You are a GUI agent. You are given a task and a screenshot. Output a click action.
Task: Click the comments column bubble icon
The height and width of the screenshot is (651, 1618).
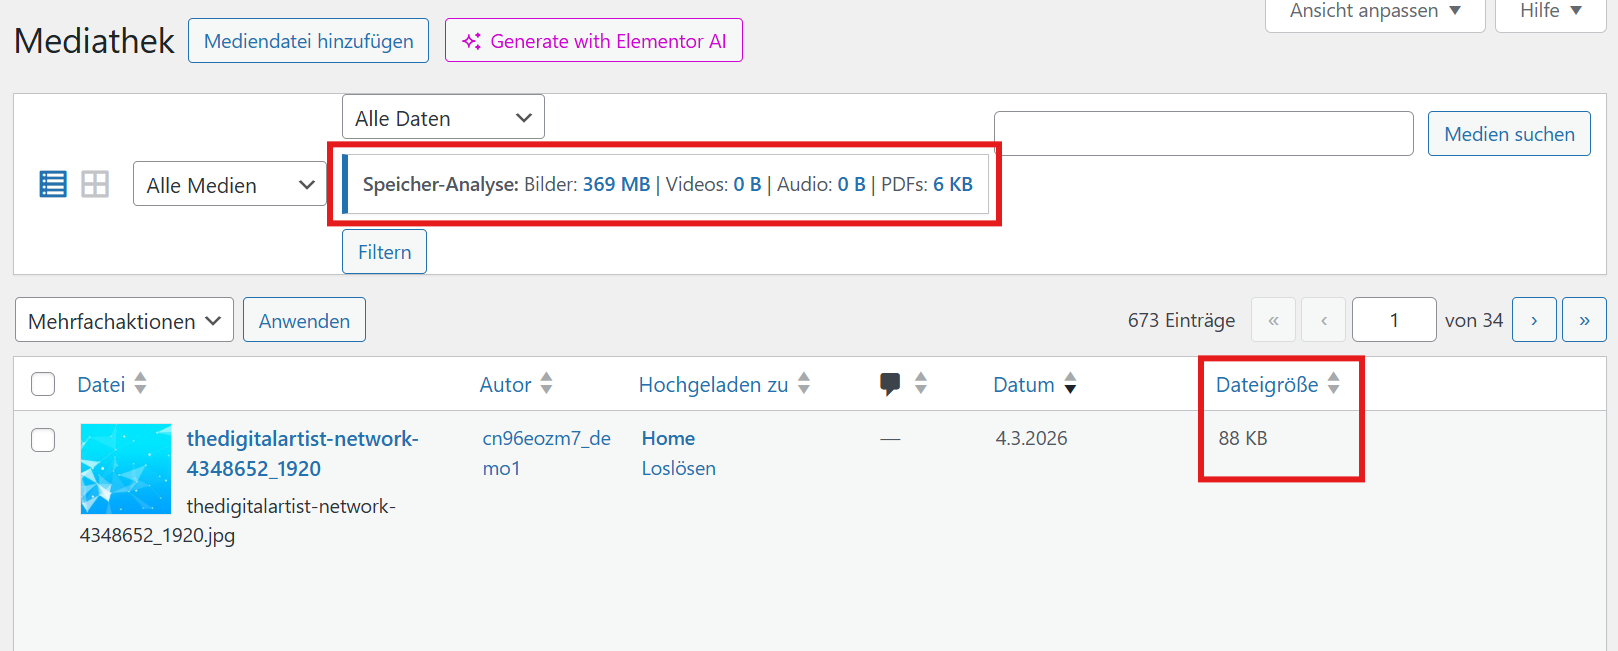click(x=890, y=384)
